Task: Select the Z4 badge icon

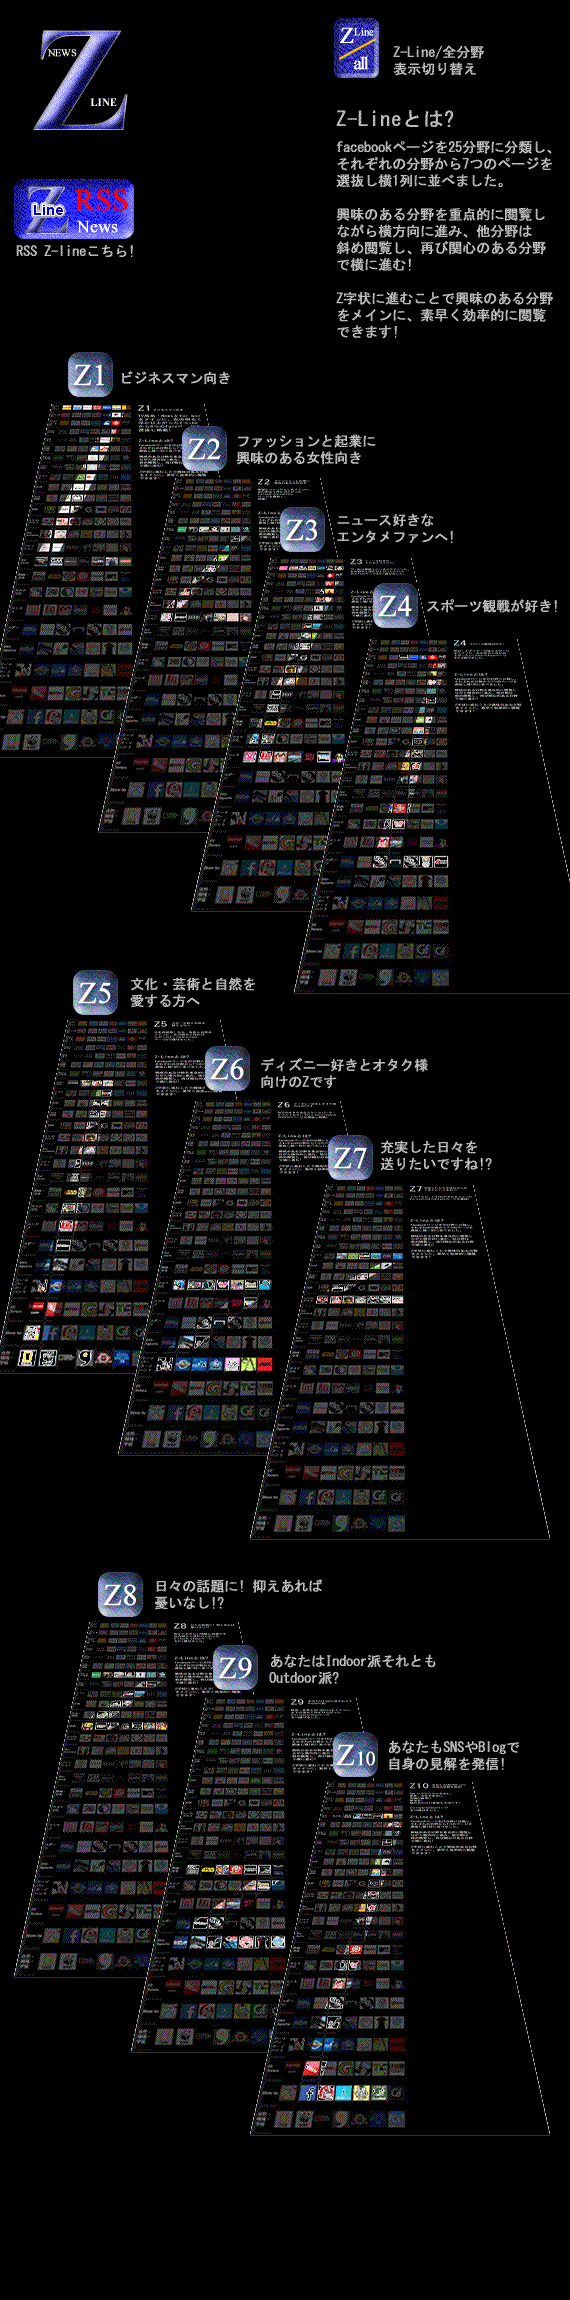Action: click(396, 606)
